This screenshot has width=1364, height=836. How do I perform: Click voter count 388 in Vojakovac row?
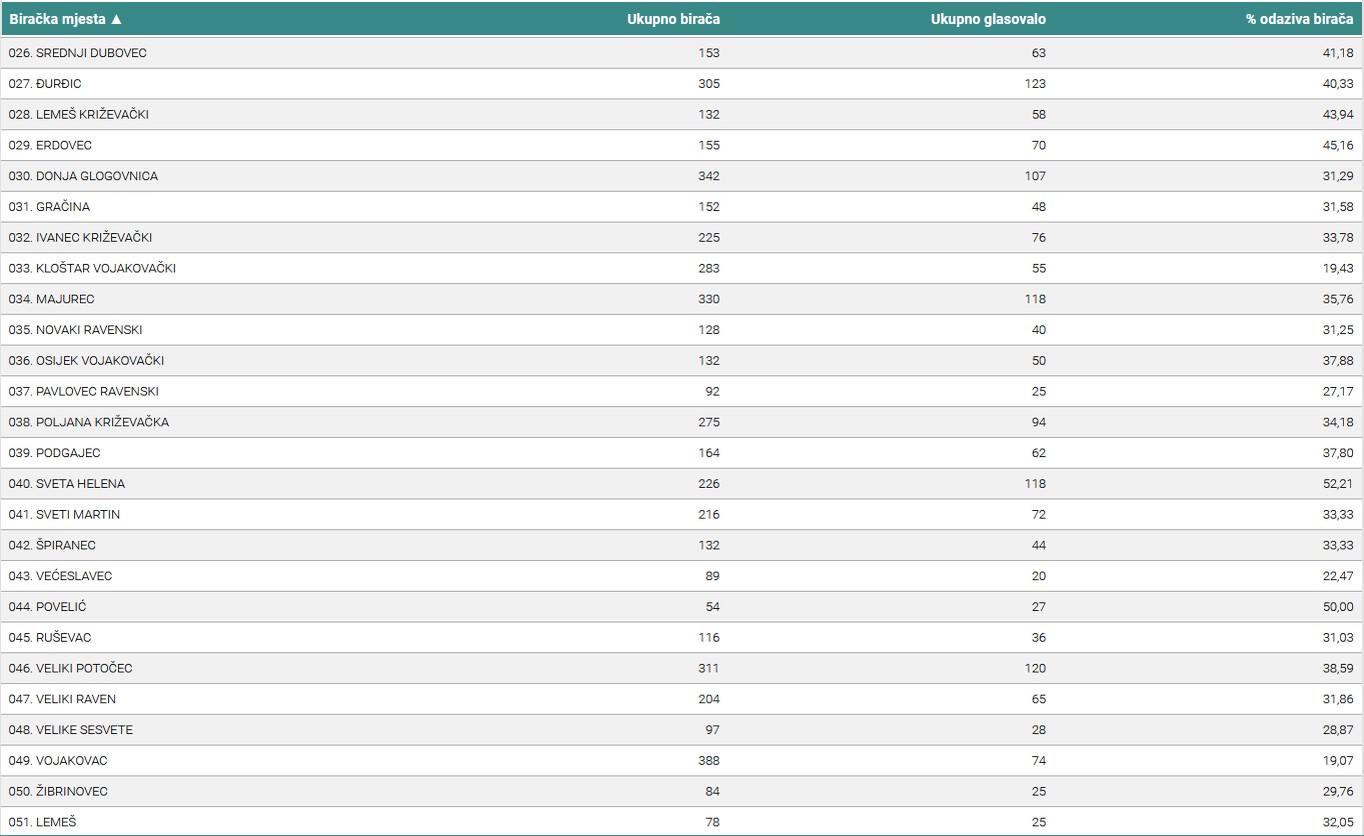(x=708, y=760)
